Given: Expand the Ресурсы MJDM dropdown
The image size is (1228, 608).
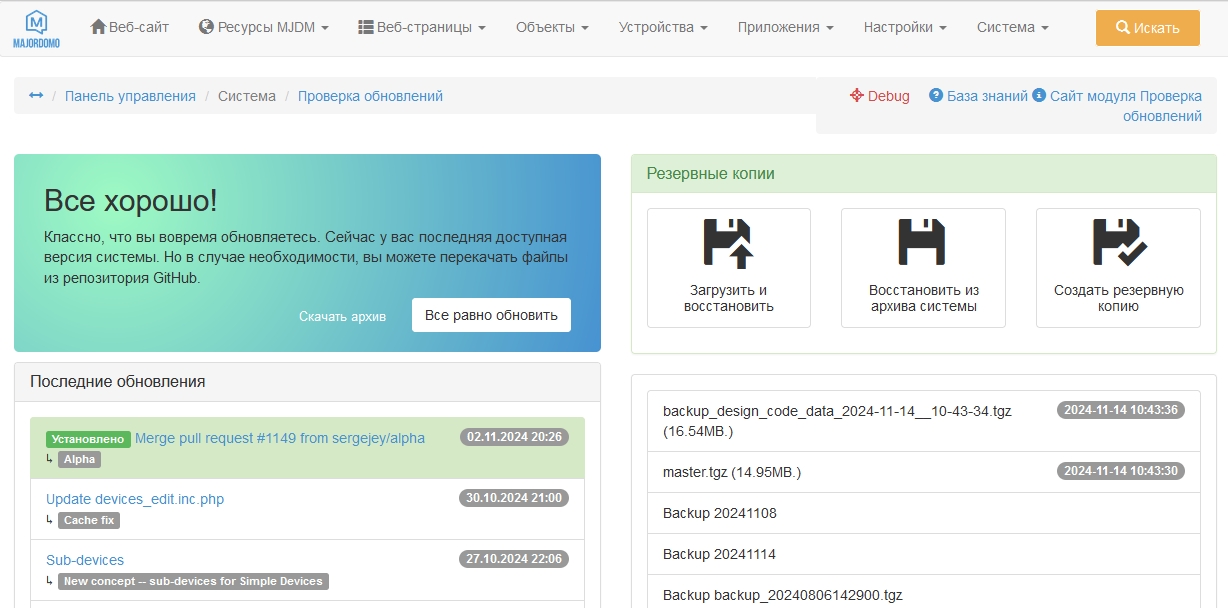Looking at the screenshot, I should click(264, 28).
